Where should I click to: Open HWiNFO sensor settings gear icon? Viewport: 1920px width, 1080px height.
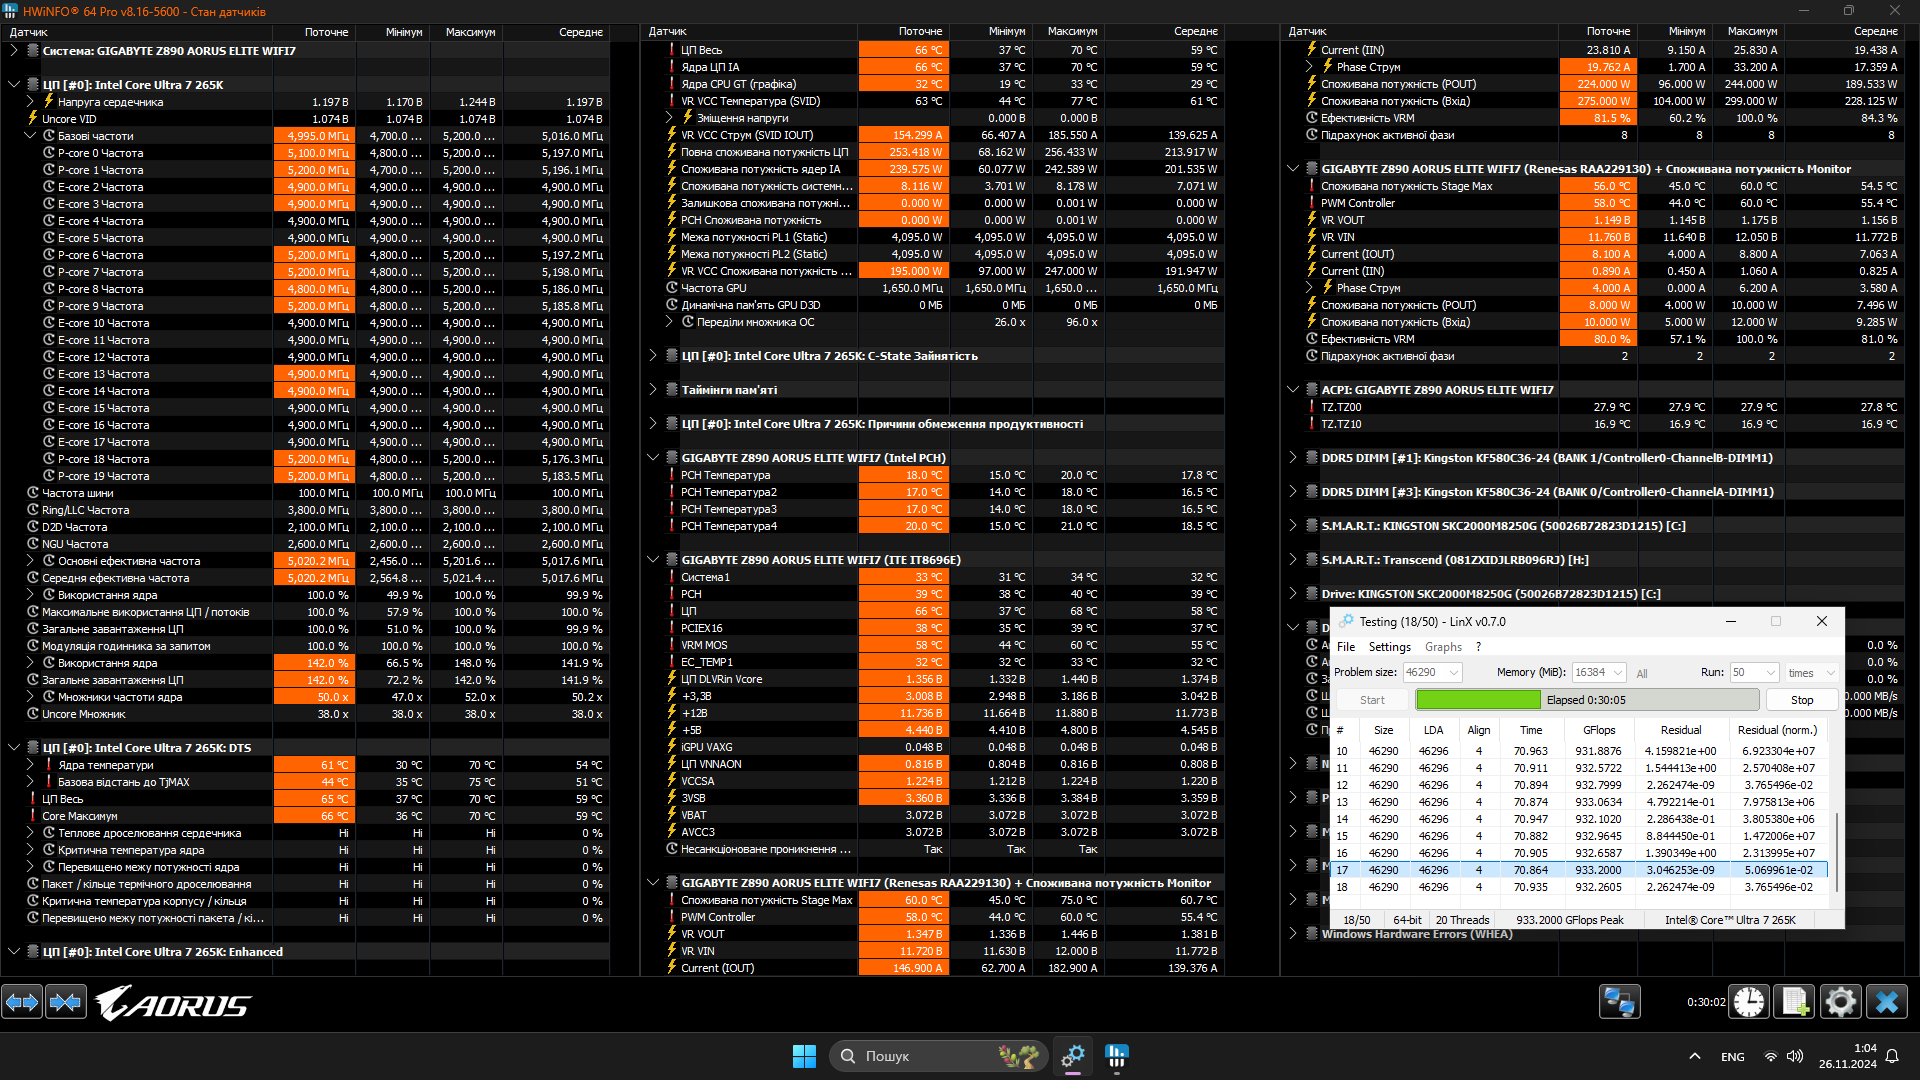[x=1840, y=1001]
